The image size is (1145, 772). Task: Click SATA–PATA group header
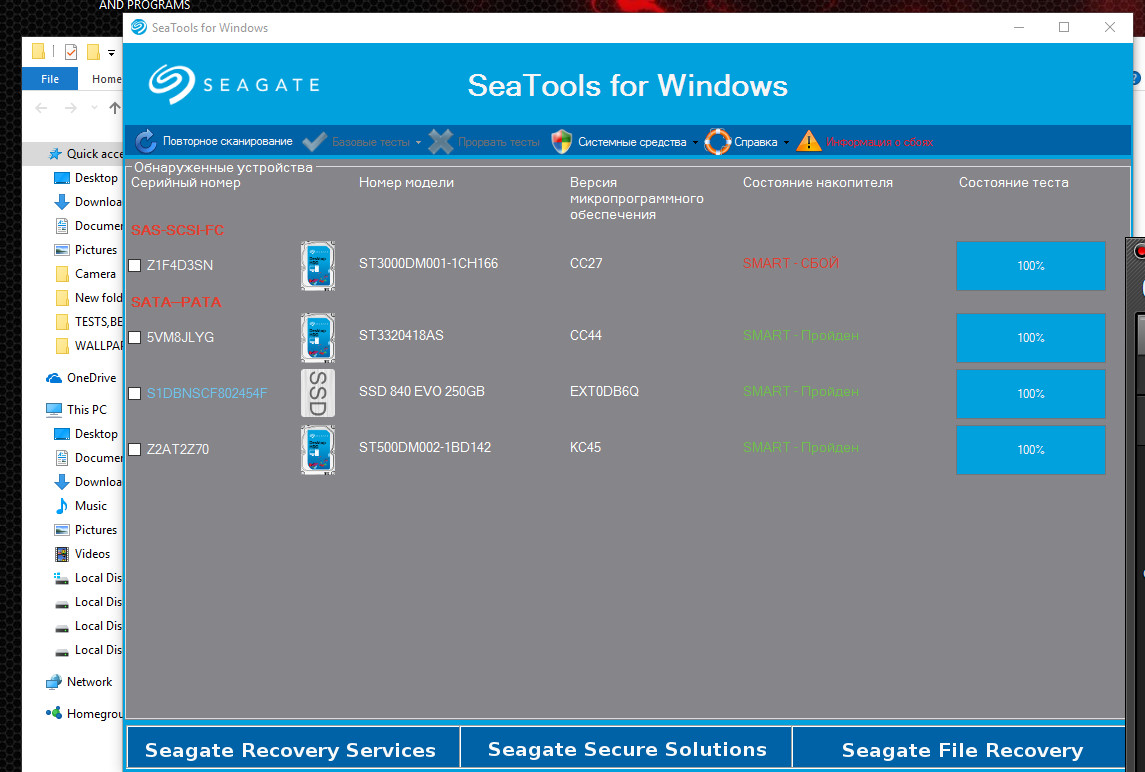coord(175,302)
